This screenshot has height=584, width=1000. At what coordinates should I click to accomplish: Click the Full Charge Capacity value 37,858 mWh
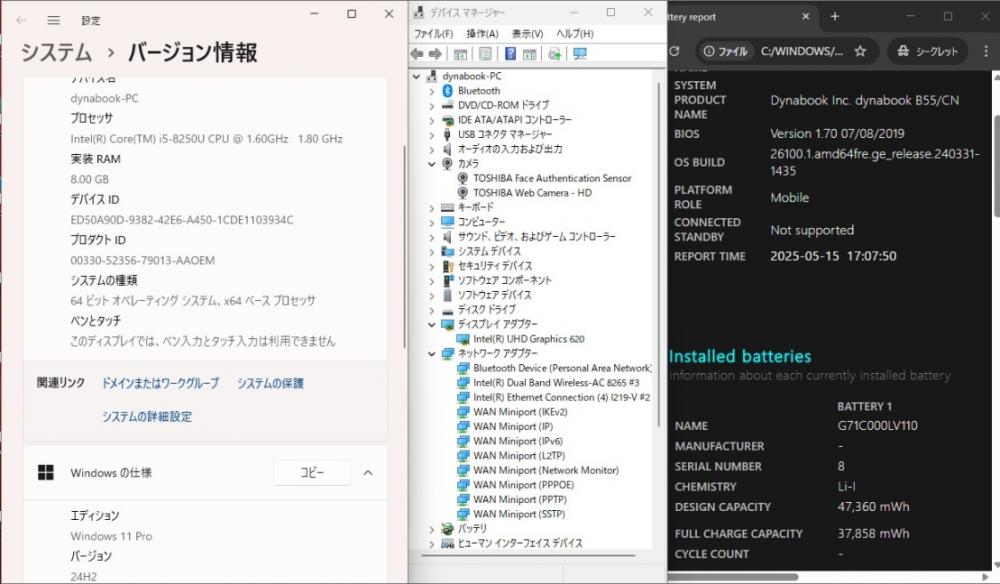point(873,534)
